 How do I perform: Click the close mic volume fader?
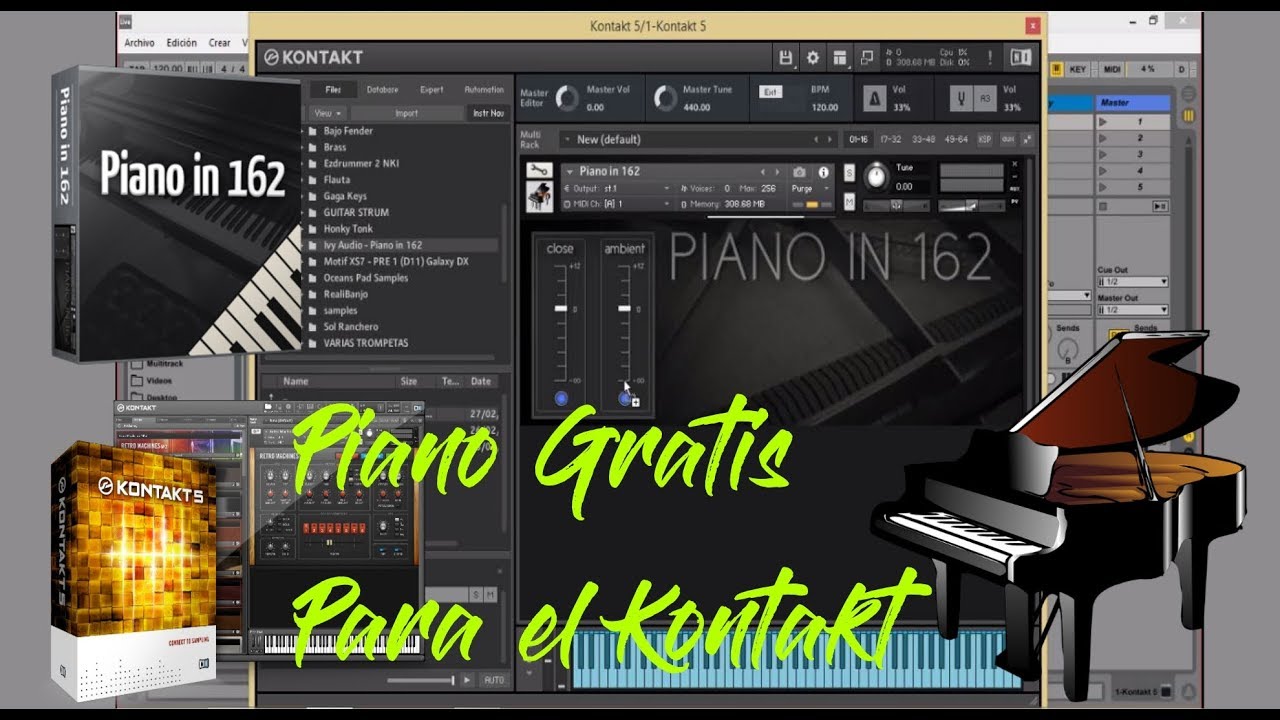560,309
